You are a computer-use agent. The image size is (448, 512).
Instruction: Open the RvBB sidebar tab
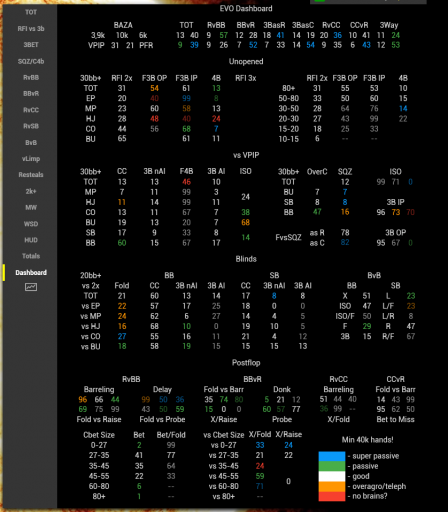point(31,77)
